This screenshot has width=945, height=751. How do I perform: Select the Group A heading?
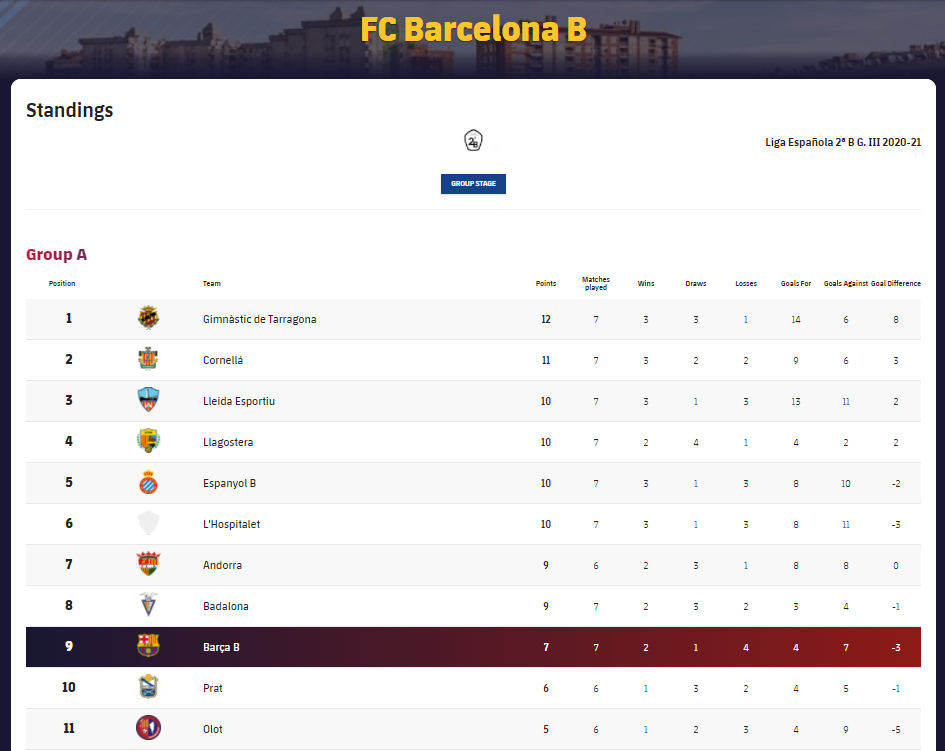point(56,254)
